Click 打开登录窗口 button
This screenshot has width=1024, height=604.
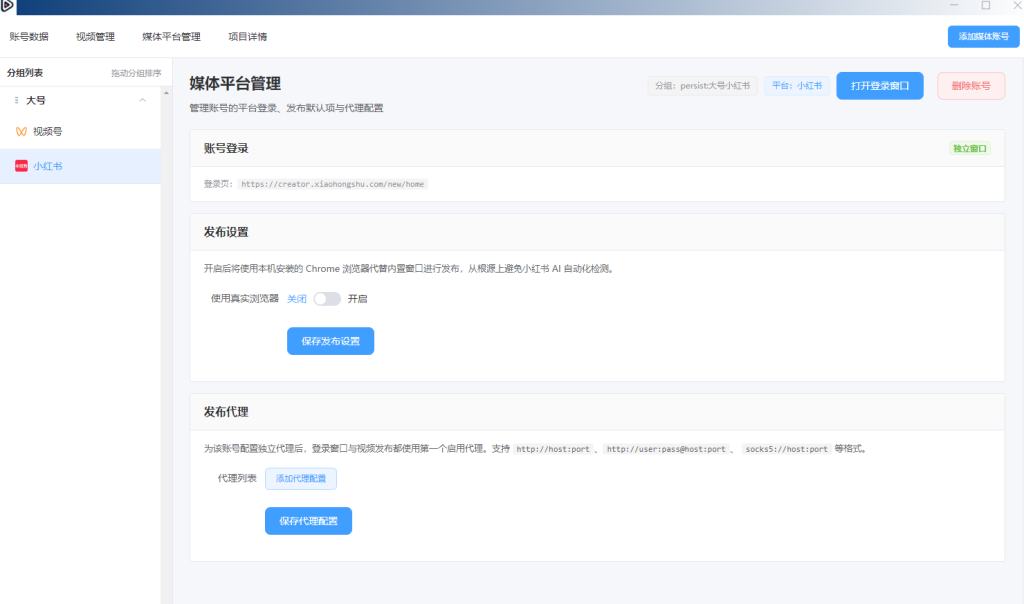(x=880, y=86)
